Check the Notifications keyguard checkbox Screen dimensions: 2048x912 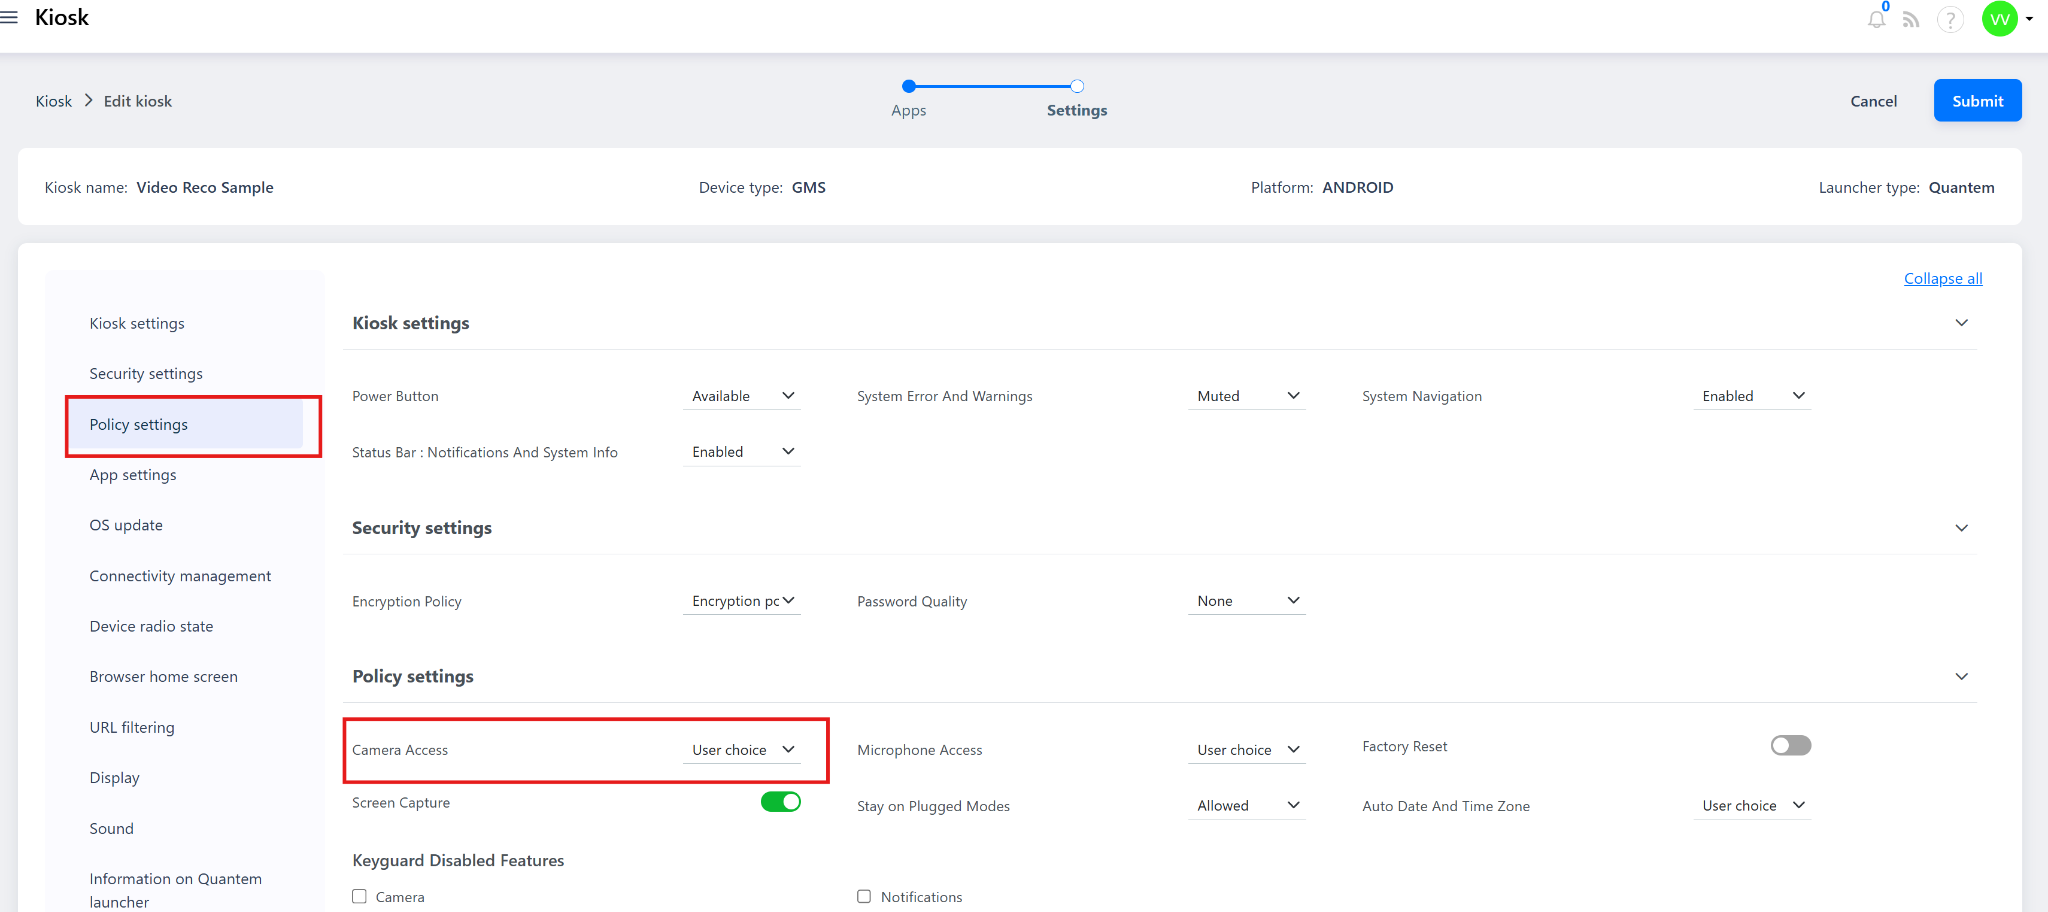pos(864,897)
